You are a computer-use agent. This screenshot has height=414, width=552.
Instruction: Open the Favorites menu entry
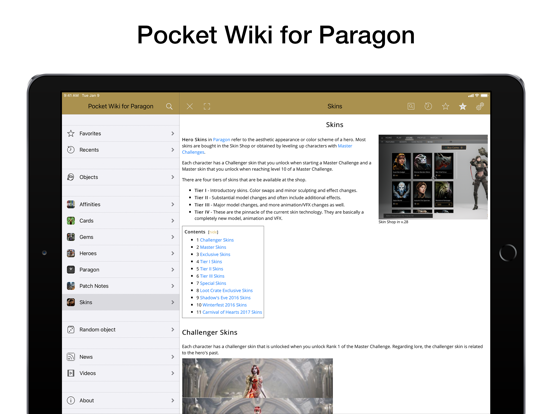point(121,133)
